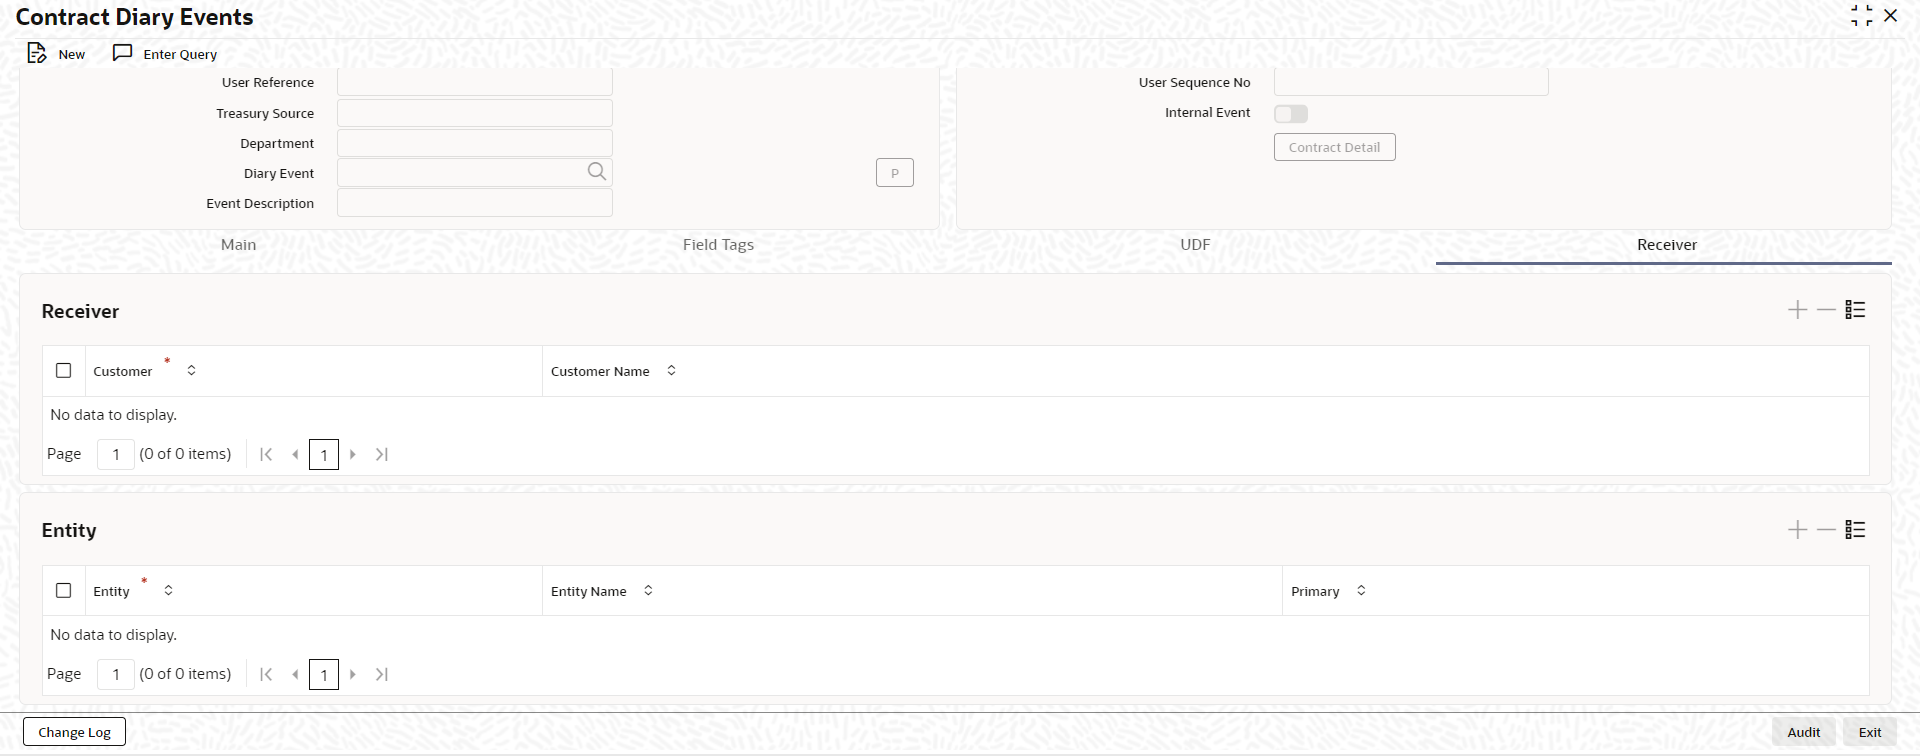Add a row to the Receiver table

(x=1797, y=310)
